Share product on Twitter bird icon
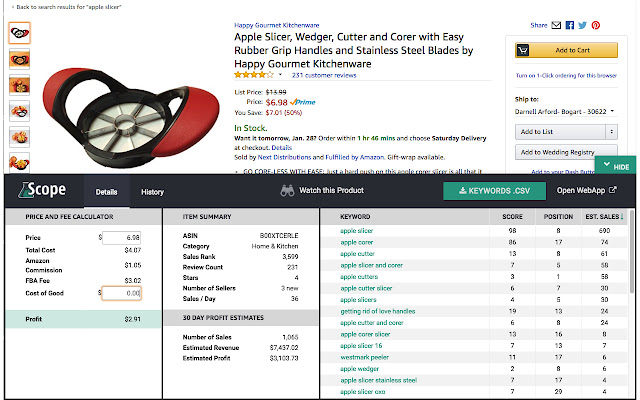 point(582,25)
